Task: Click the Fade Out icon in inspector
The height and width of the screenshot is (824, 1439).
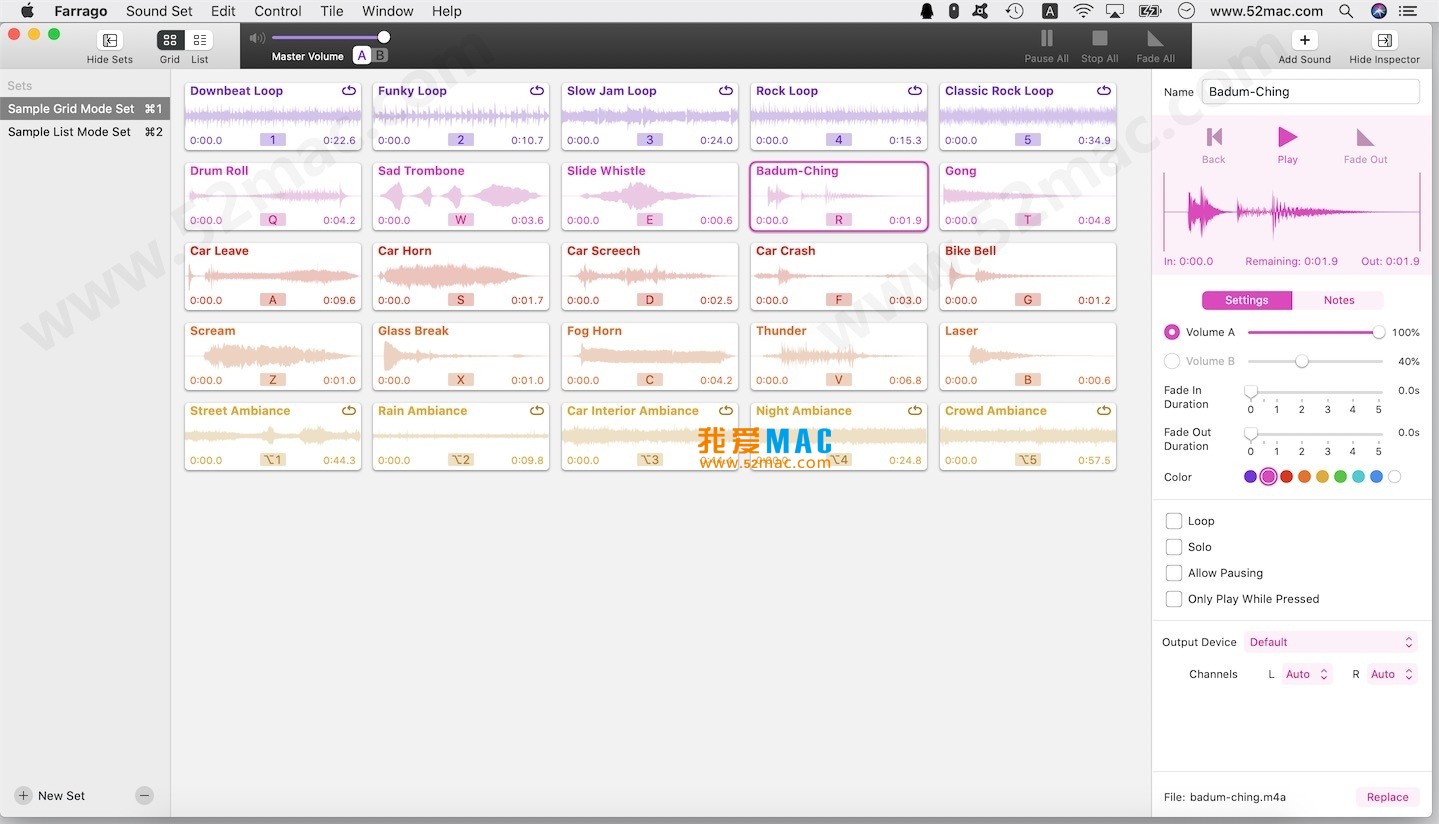Action: pos(1365,137)
